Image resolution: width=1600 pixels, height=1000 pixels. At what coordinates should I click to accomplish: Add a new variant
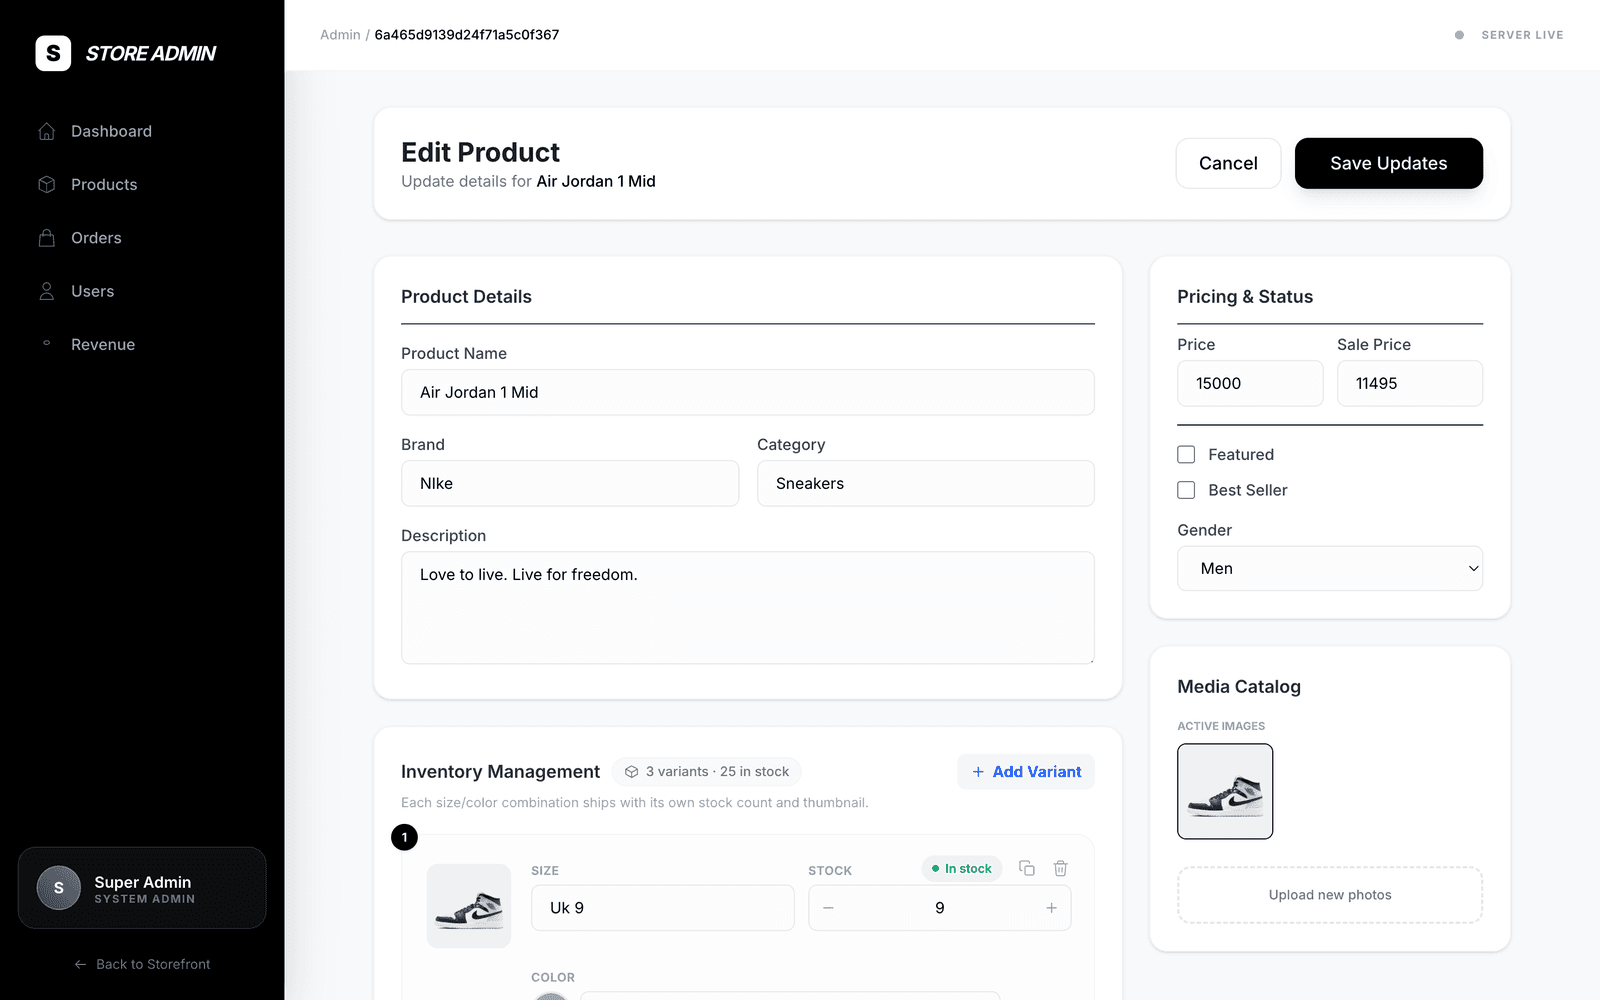(1026, 772)
